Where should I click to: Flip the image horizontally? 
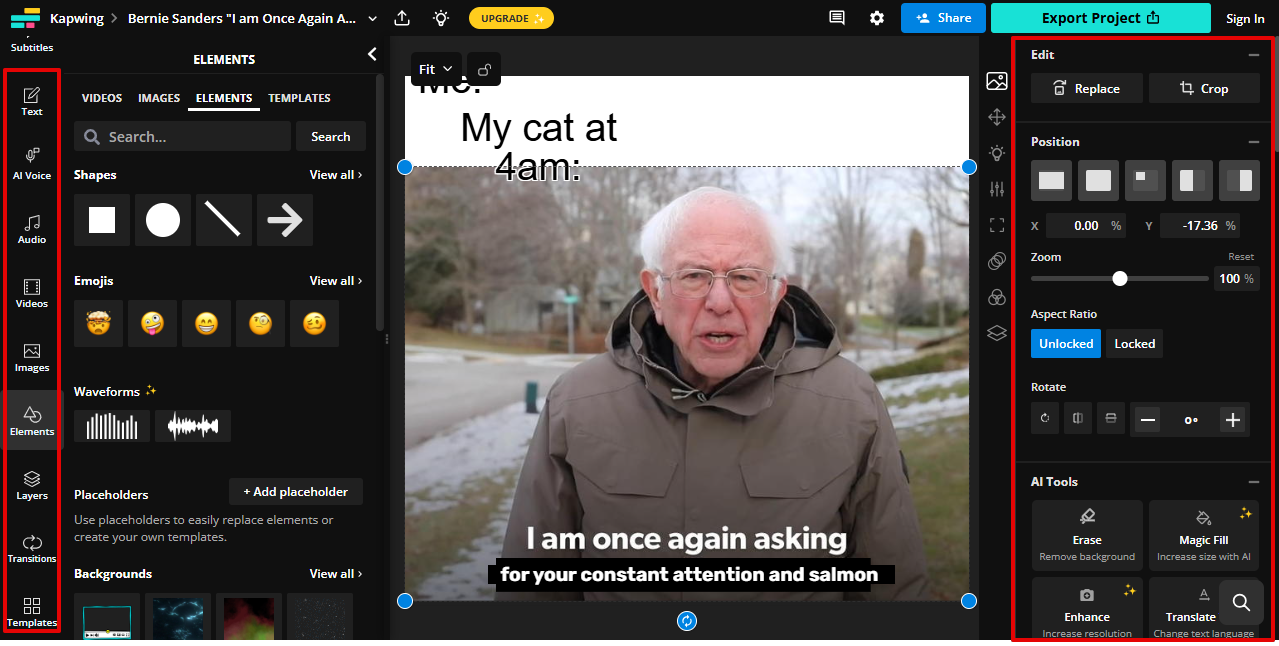[x=1078, y=418]
